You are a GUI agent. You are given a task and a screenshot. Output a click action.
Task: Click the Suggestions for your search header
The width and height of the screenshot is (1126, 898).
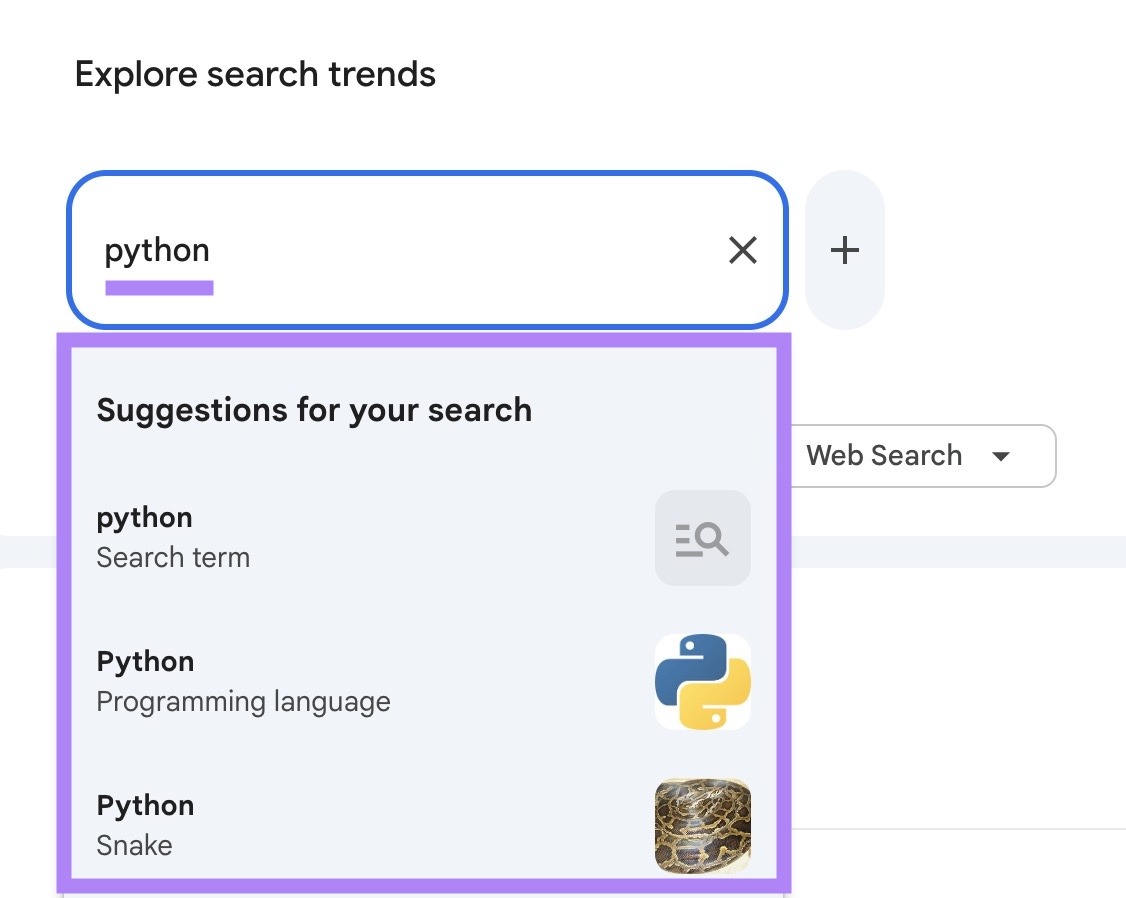(x=313, y=409)
